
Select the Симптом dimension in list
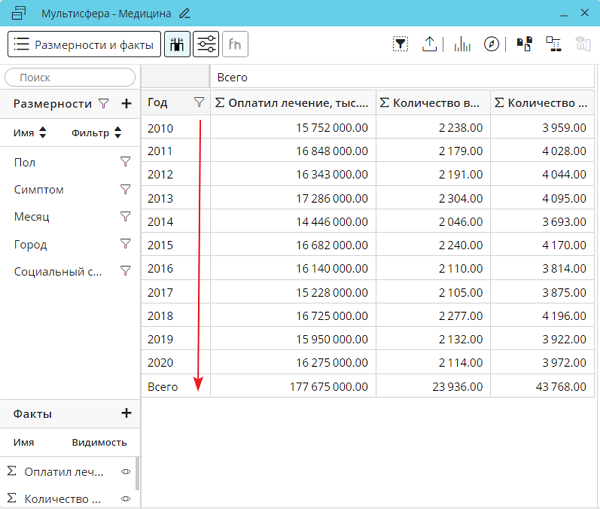pyautogui.click(x=39, y=189)
